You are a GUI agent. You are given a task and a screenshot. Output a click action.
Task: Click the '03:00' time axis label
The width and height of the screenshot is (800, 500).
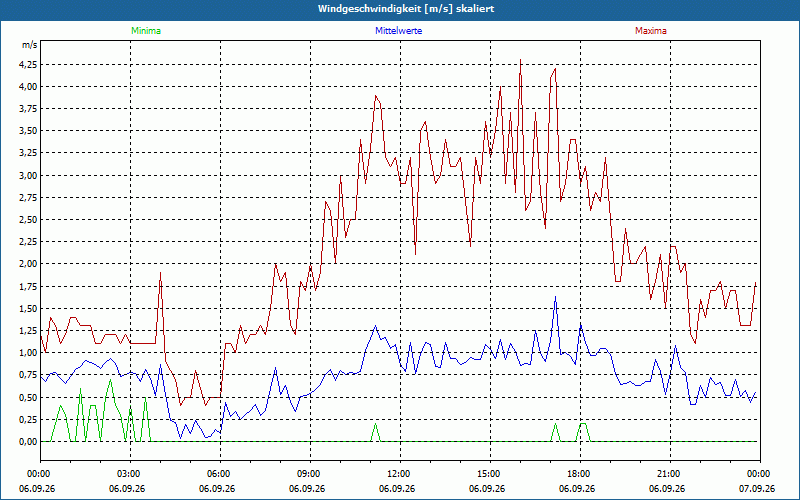127,474
